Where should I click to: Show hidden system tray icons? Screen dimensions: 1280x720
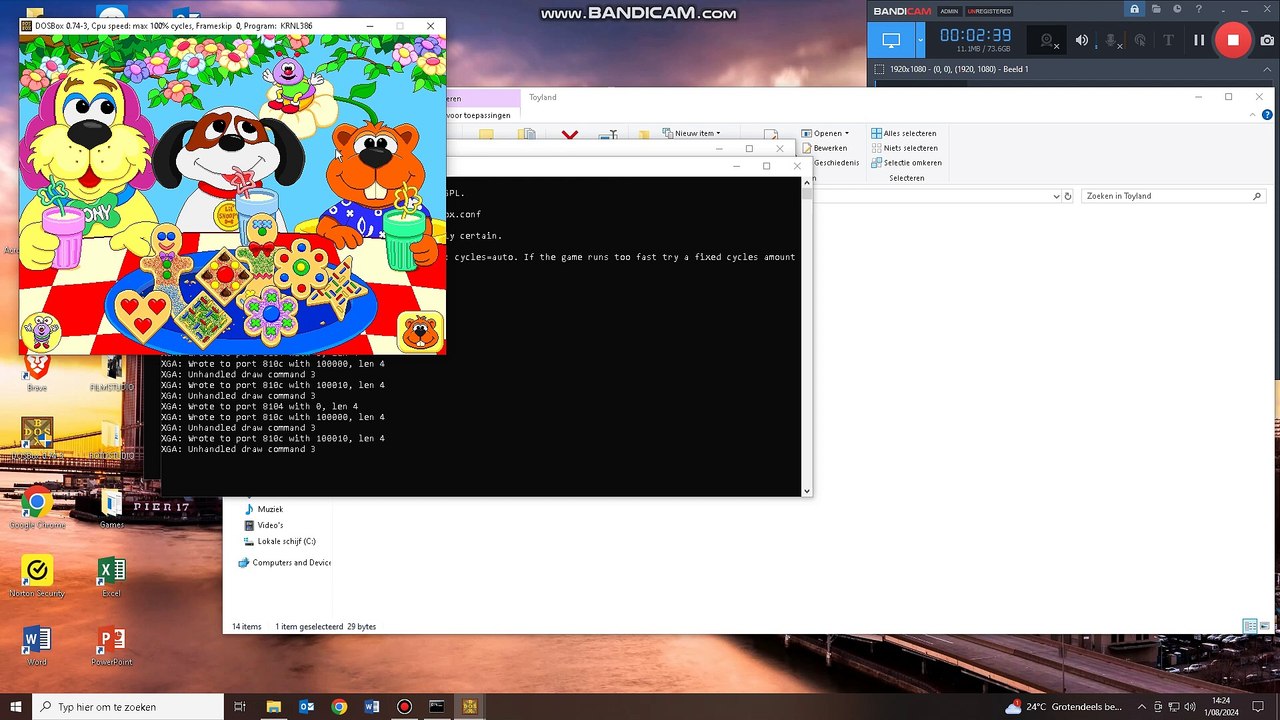click(1142, 707)
